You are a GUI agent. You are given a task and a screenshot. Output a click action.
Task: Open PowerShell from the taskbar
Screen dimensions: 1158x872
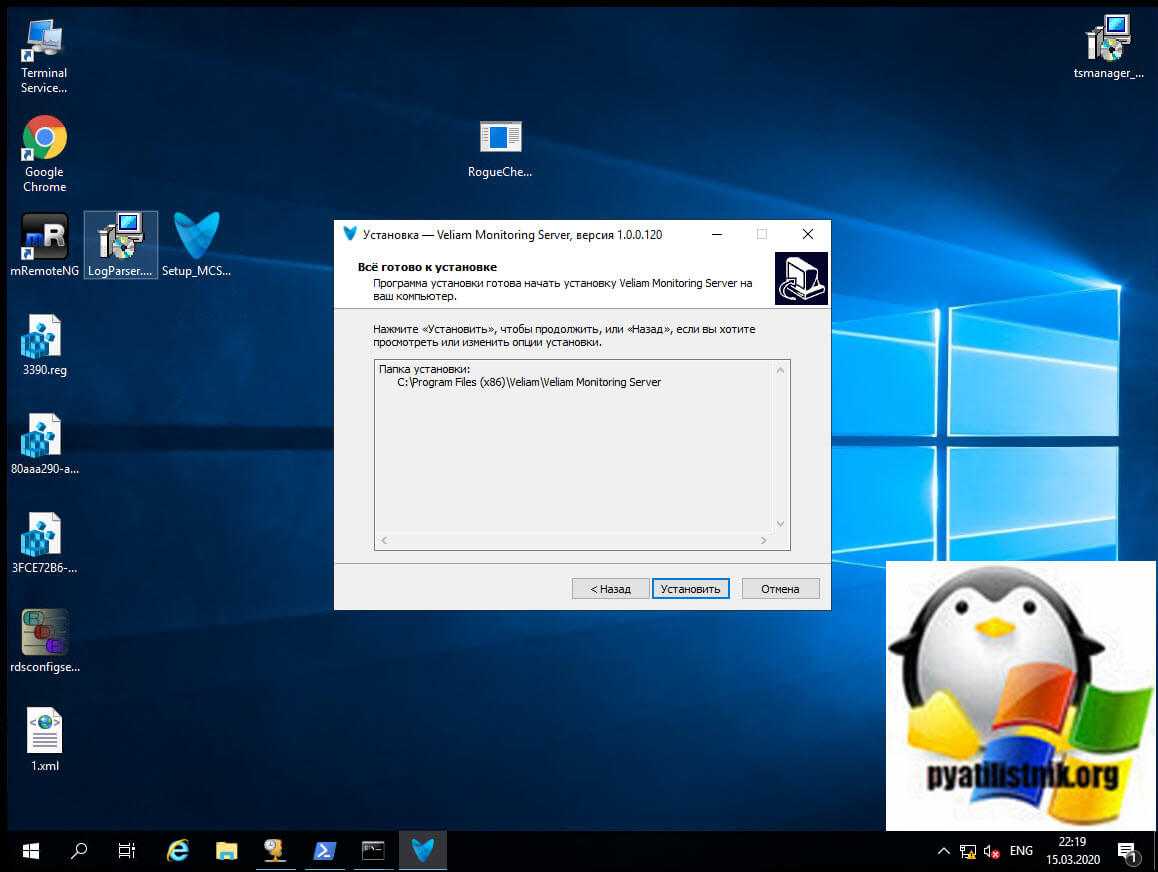tap(324, 851)
